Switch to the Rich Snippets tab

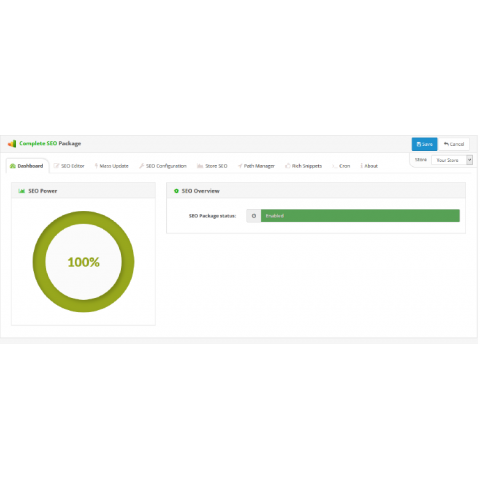click(x=304, y=166)
